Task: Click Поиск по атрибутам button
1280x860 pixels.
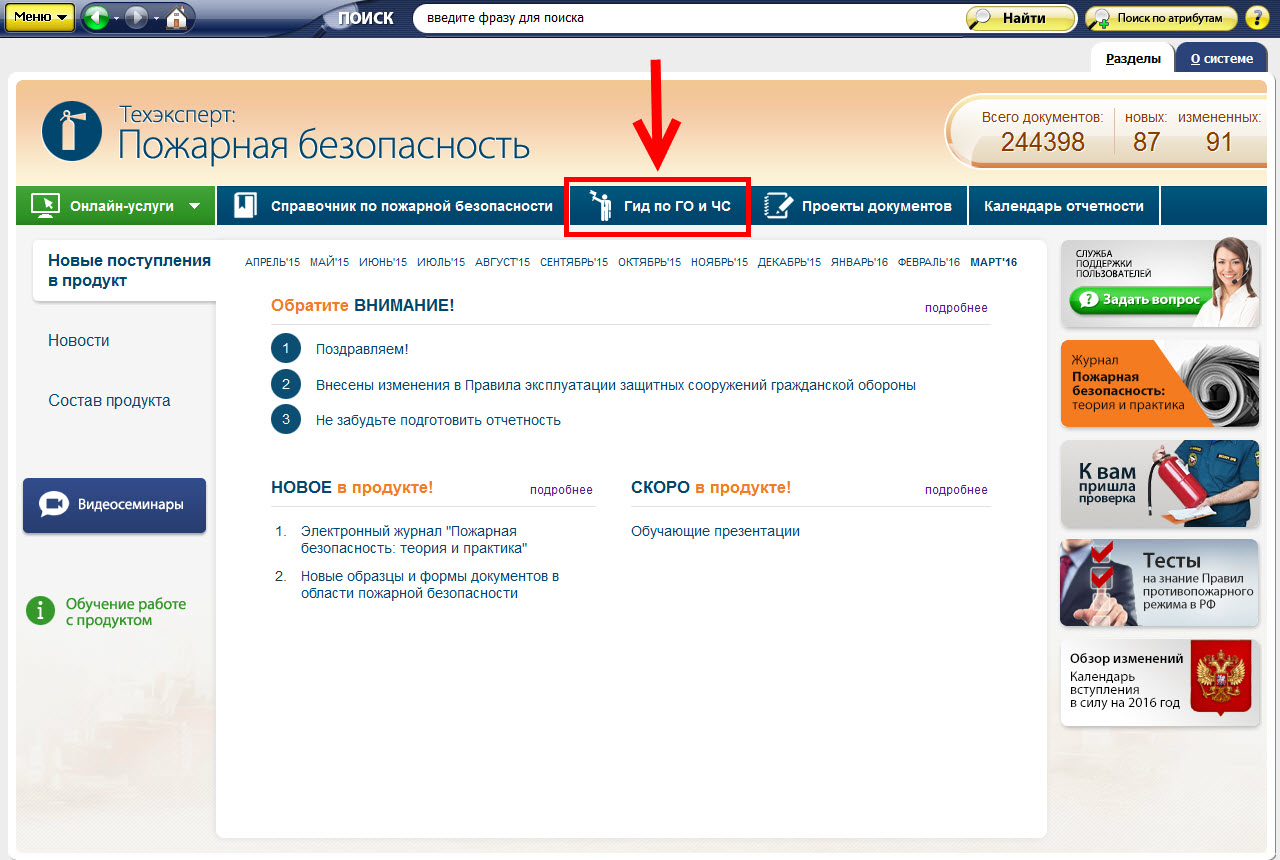Action: (1161, 18)
